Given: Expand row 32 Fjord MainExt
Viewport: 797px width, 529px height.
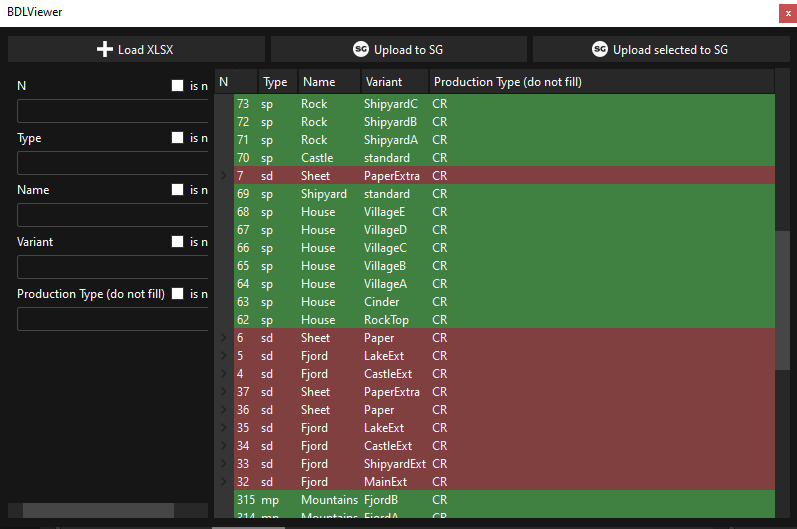Looking at the screenshot, I should [x=224, y=482].
